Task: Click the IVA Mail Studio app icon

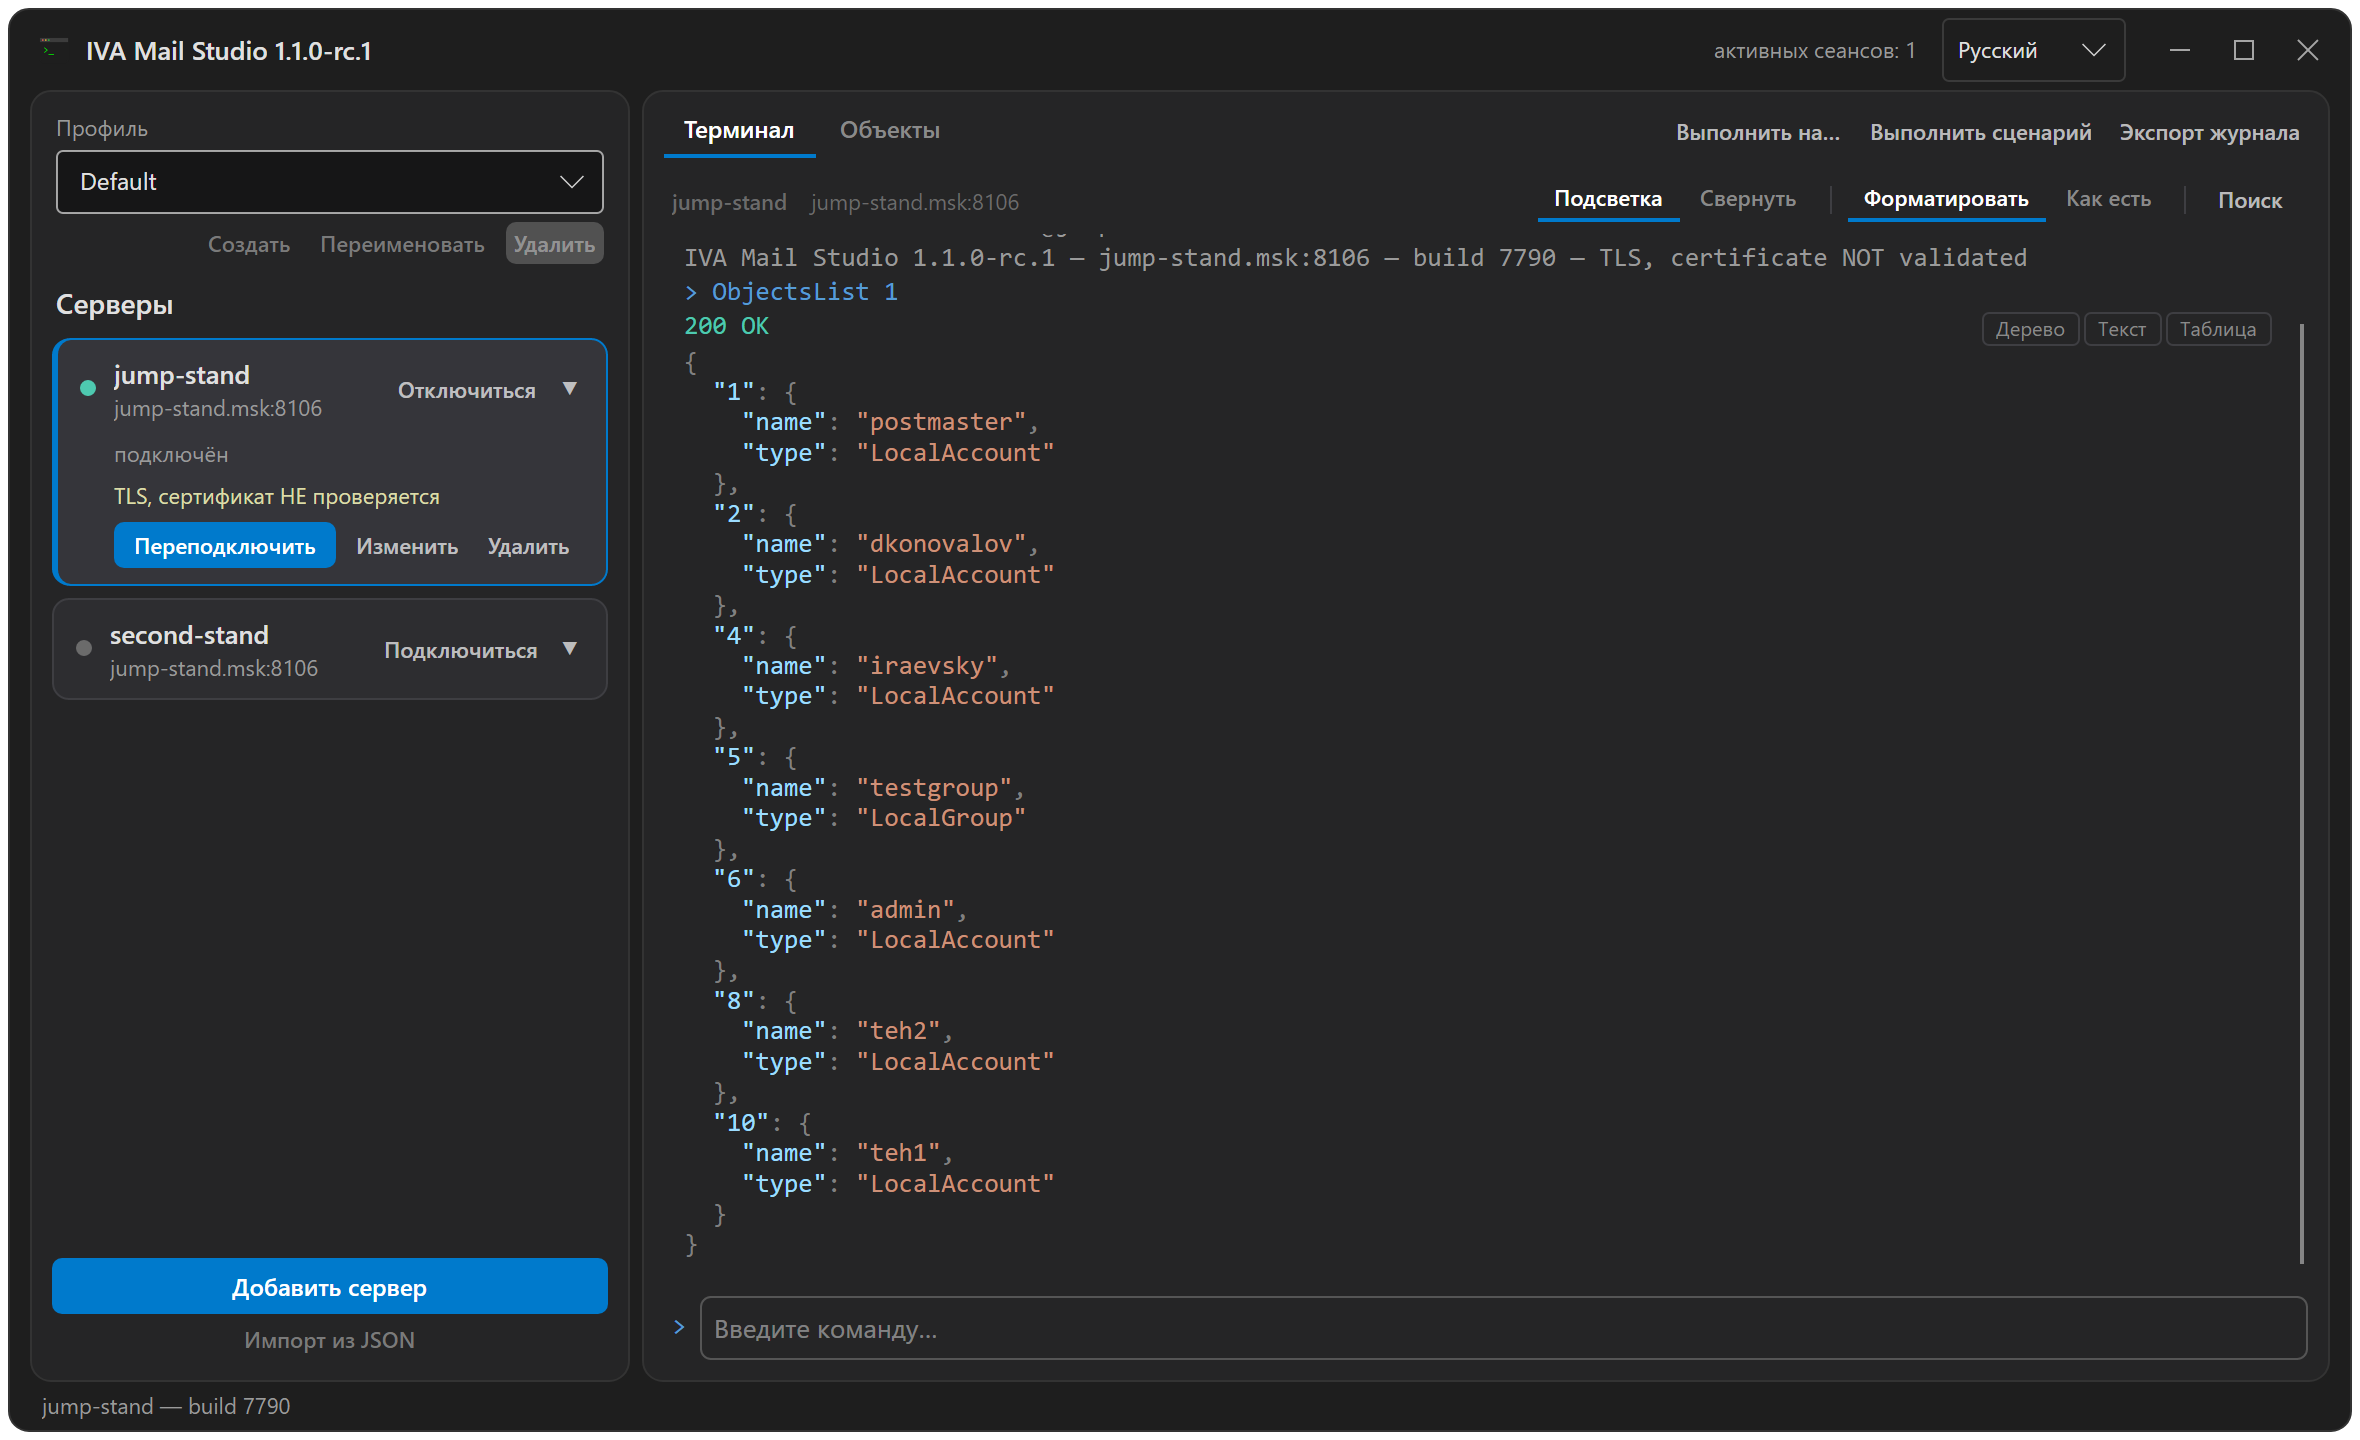Action: pos(54,48)
